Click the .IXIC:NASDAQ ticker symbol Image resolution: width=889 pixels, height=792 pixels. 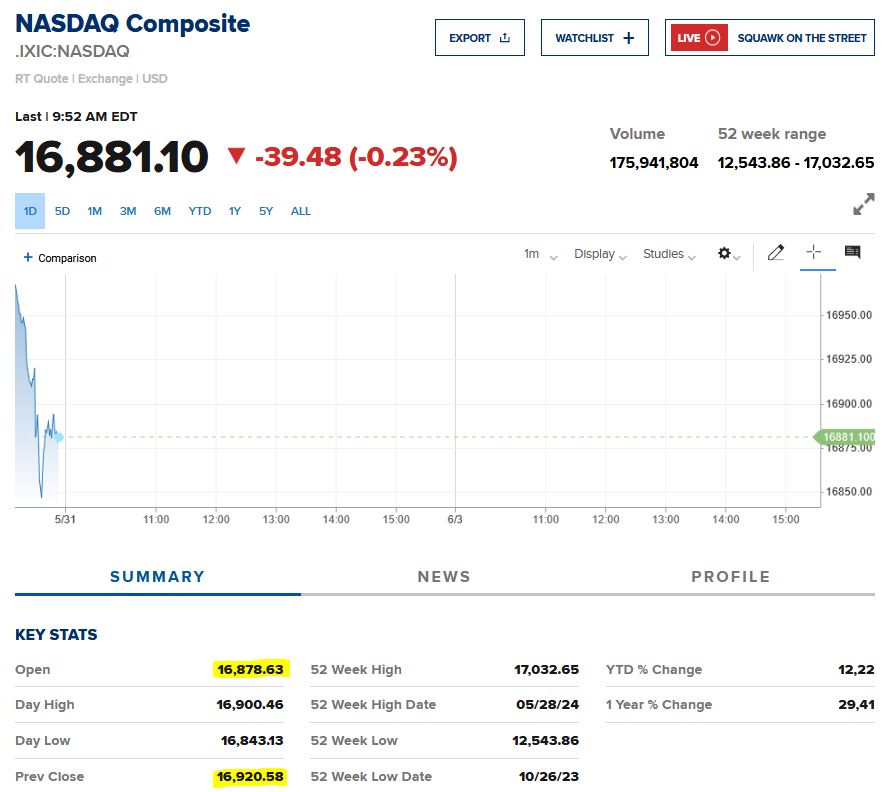pos(73,52)
